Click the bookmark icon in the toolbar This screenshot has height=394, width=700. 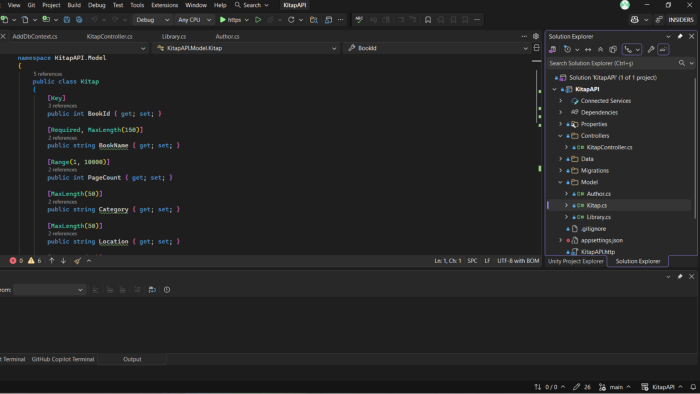pos(428,20)
